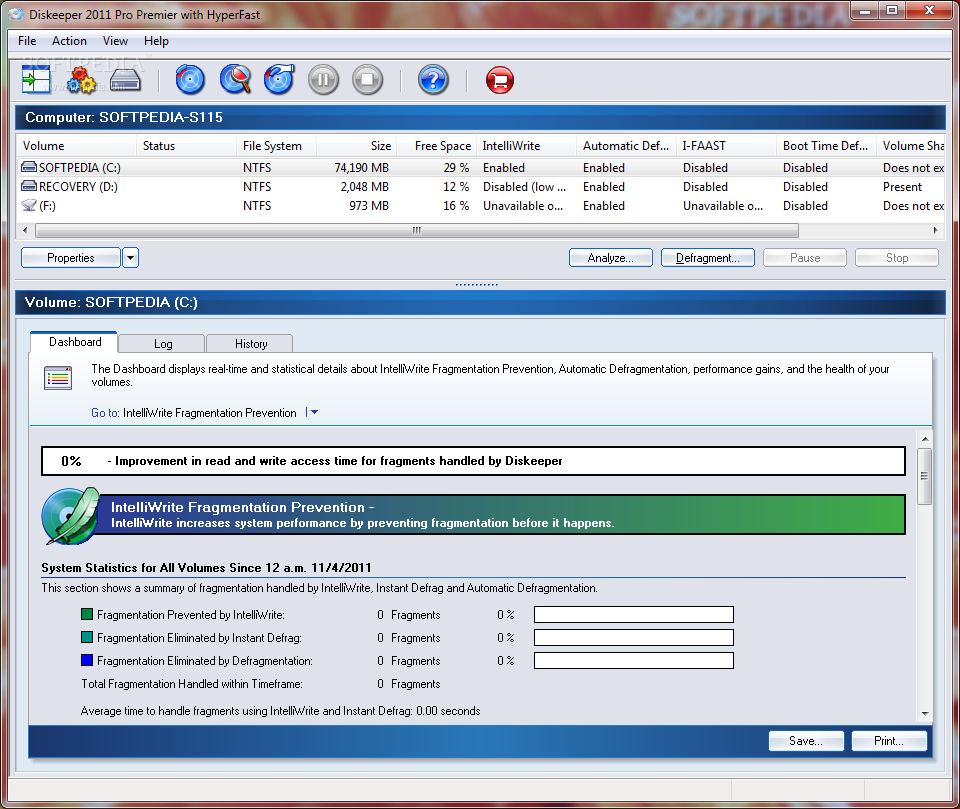Open the Go to section dropdown arrow
This screenshot has width=960, height=809.
coord(314,413)
